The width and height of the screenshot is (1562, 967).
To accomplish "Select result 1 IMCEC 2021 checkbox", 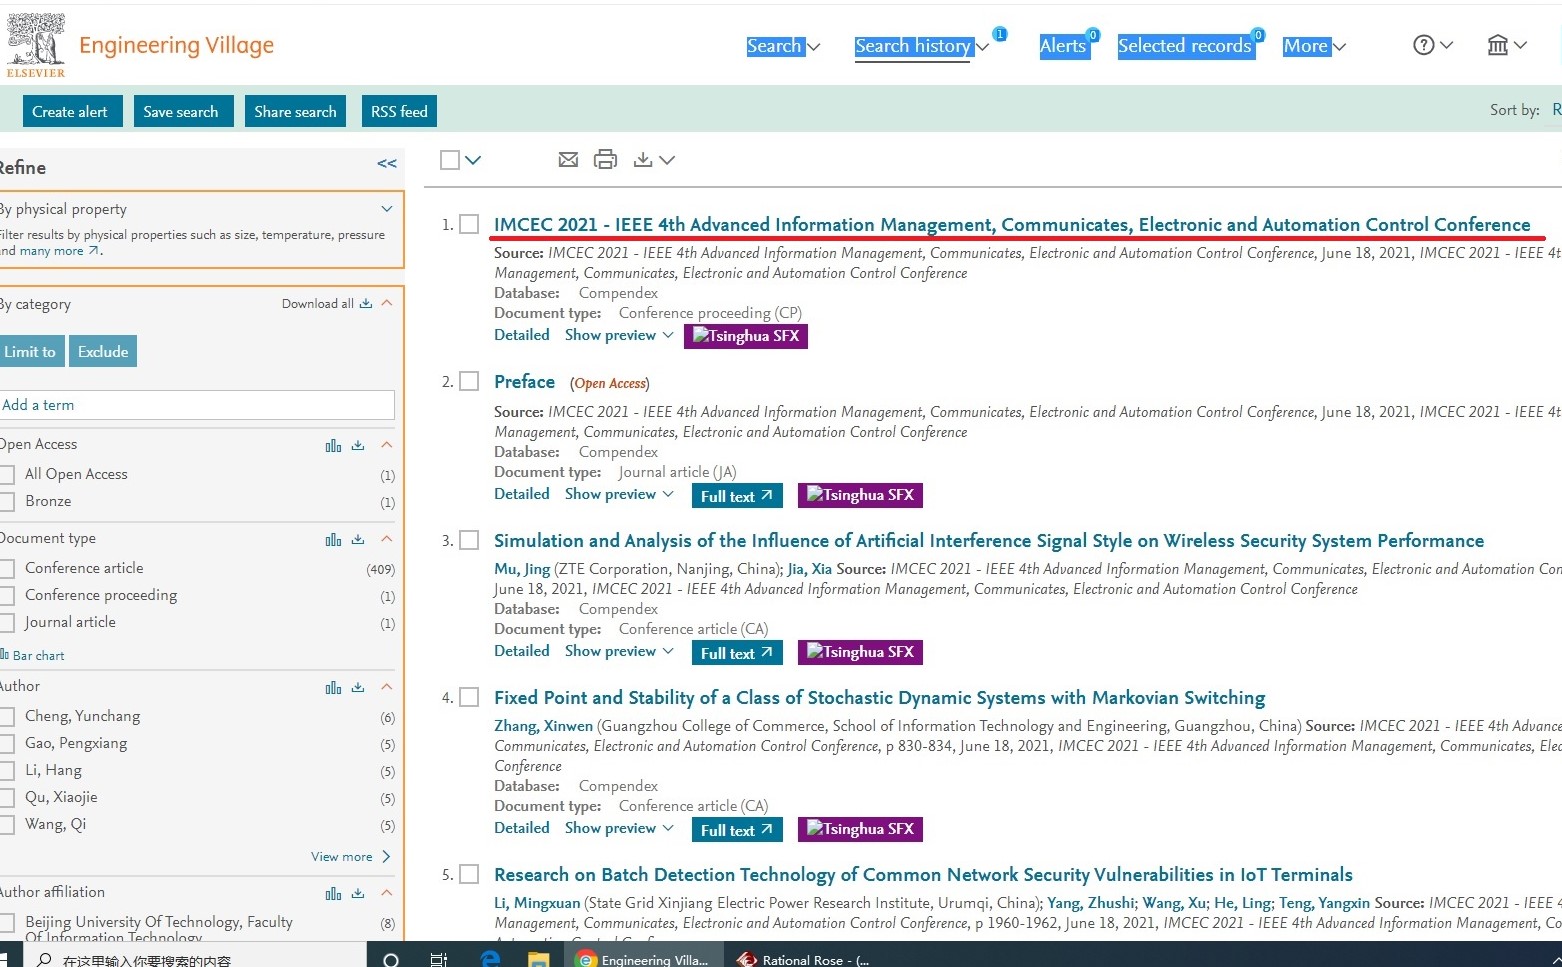I will (469, 224).
